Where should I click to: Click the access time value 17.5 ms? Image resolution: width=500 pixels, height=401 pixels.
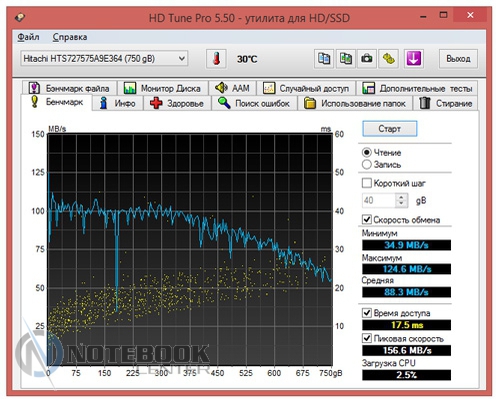point(406,325)
